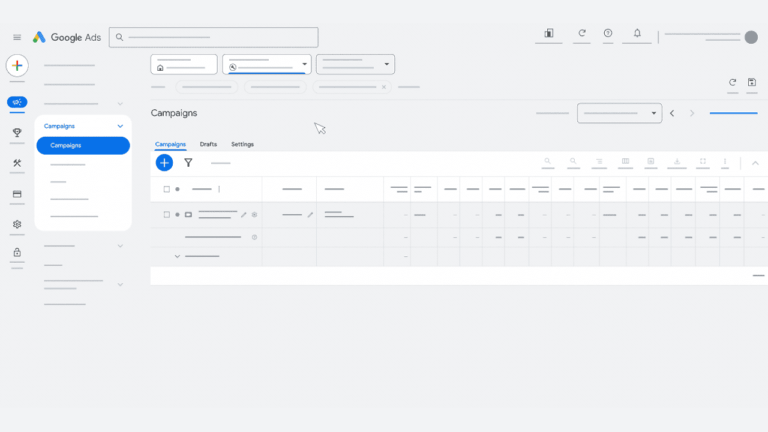Open the Segment icon in table toolbar
Viewport: 768px width, 432px height.
point(599,161)
